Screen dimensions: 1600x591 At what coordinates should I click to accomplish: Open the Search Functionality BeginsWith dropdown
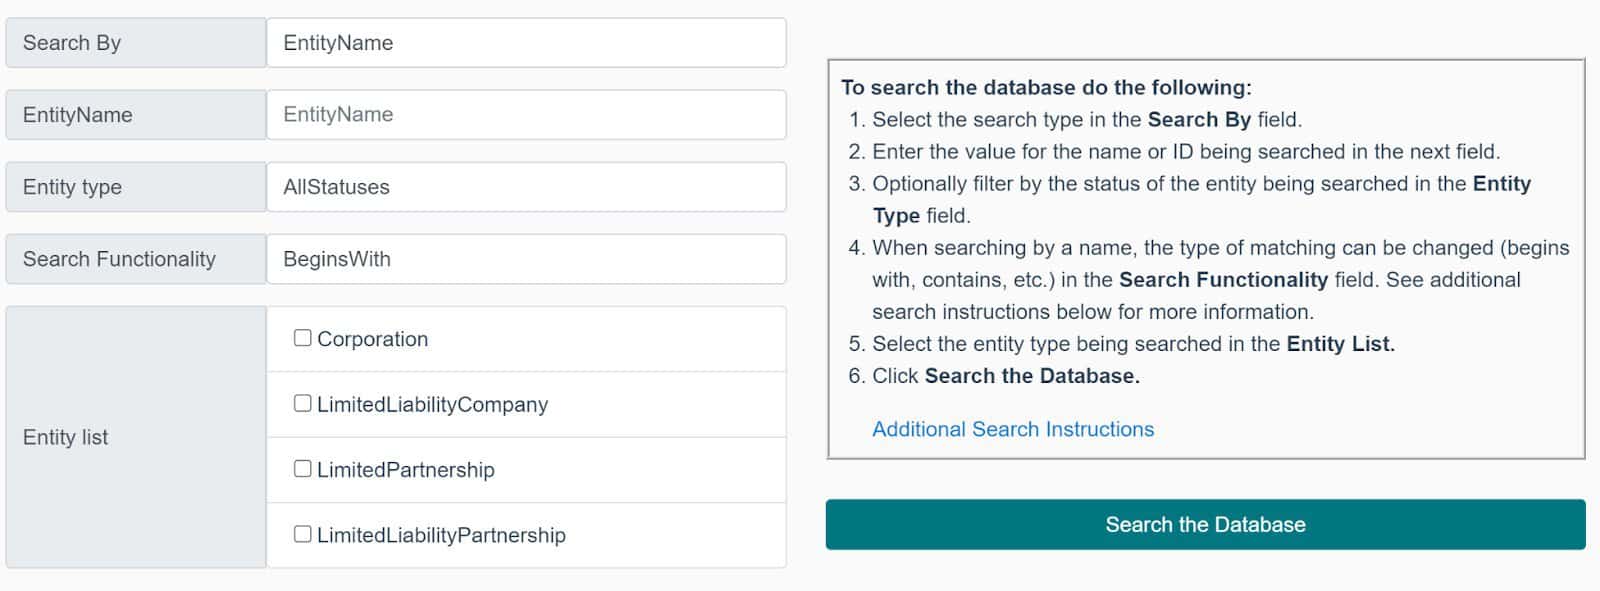(x=526, y=259)
